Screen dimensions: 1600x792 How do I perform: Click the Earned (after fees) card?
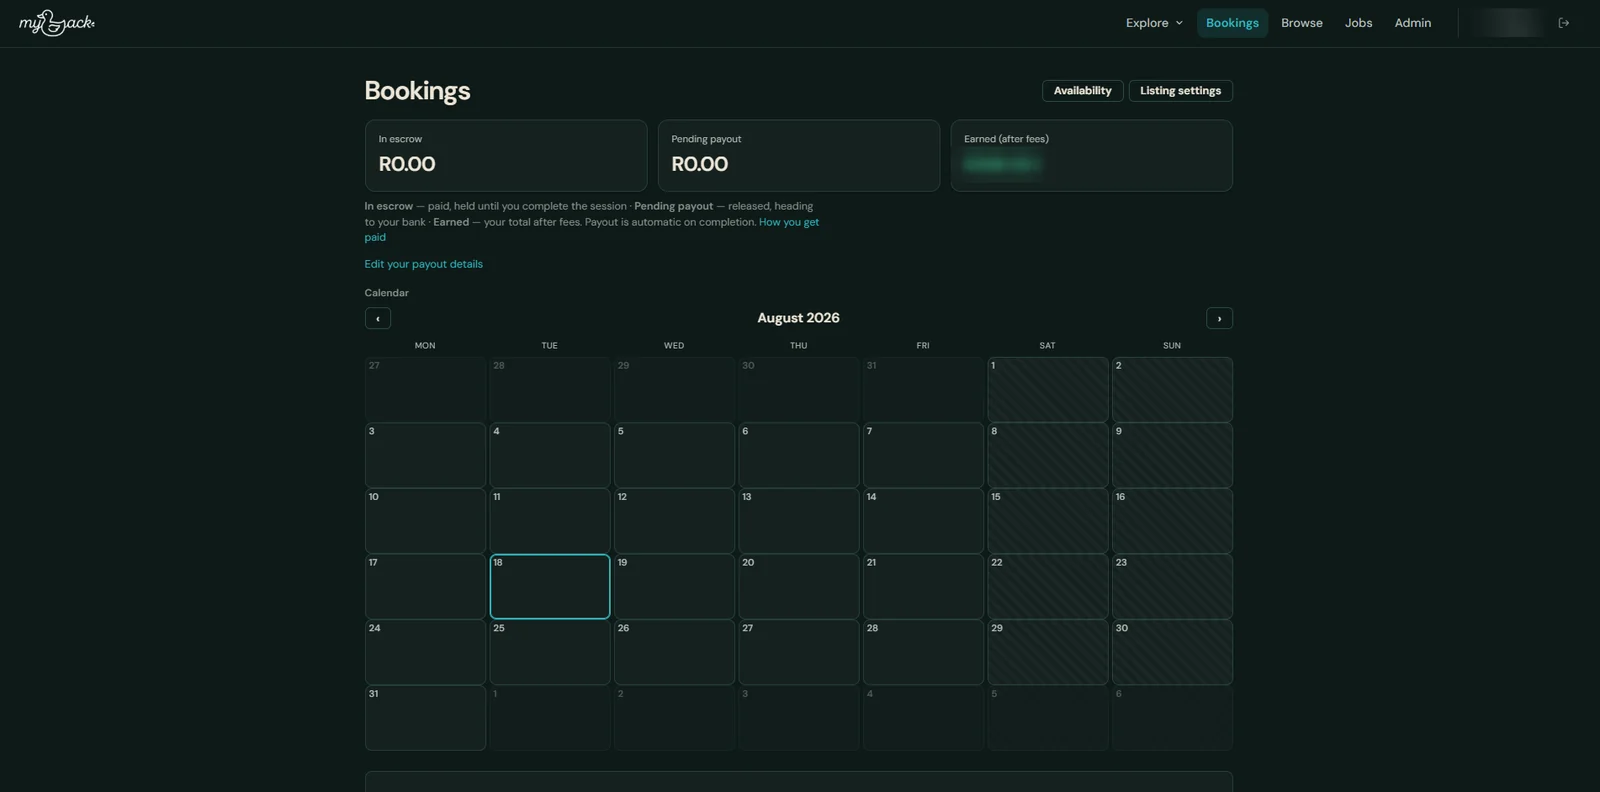(x=1091, y=156)
